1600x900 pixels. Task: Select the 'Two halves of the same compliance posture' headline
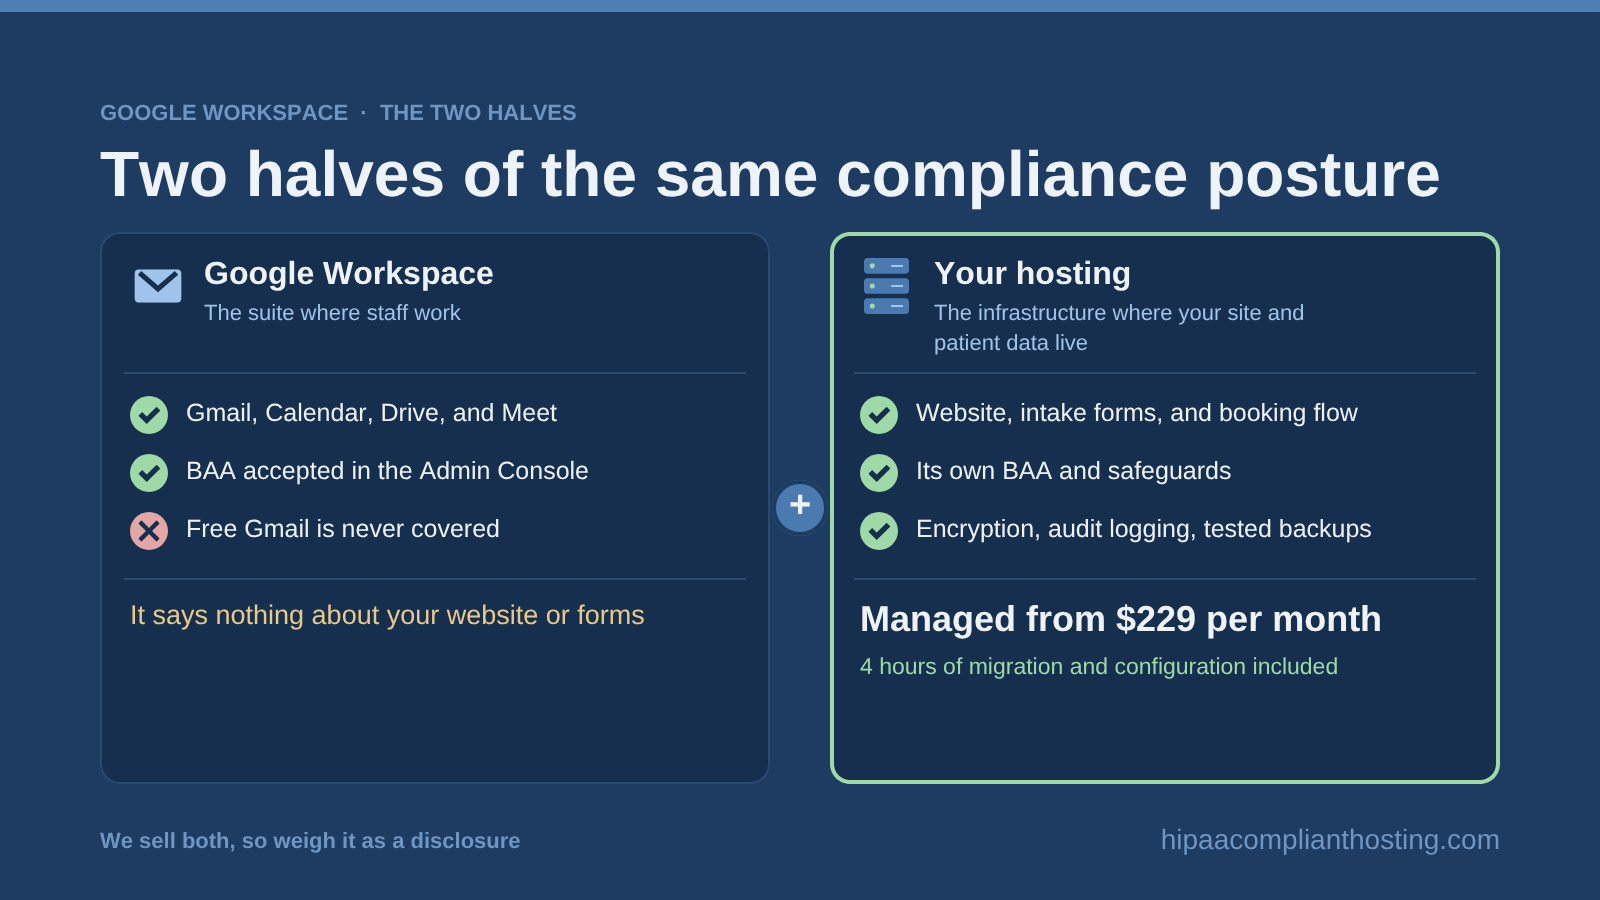(x=770, y=175)
